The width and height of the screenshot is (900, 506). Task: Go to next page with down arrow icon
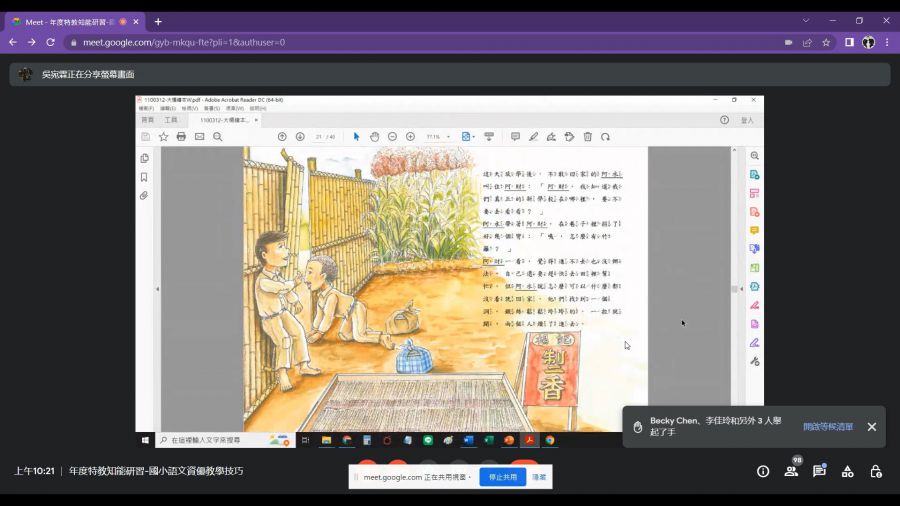[300, 137]
